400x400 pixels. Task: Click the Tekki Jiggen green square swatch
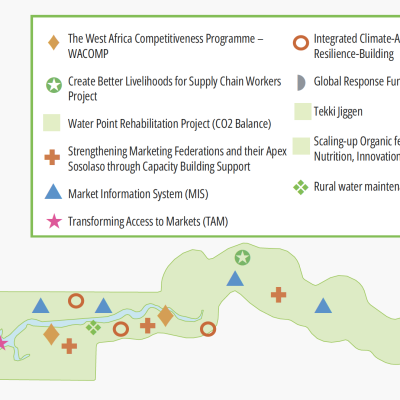click(303, 111)
